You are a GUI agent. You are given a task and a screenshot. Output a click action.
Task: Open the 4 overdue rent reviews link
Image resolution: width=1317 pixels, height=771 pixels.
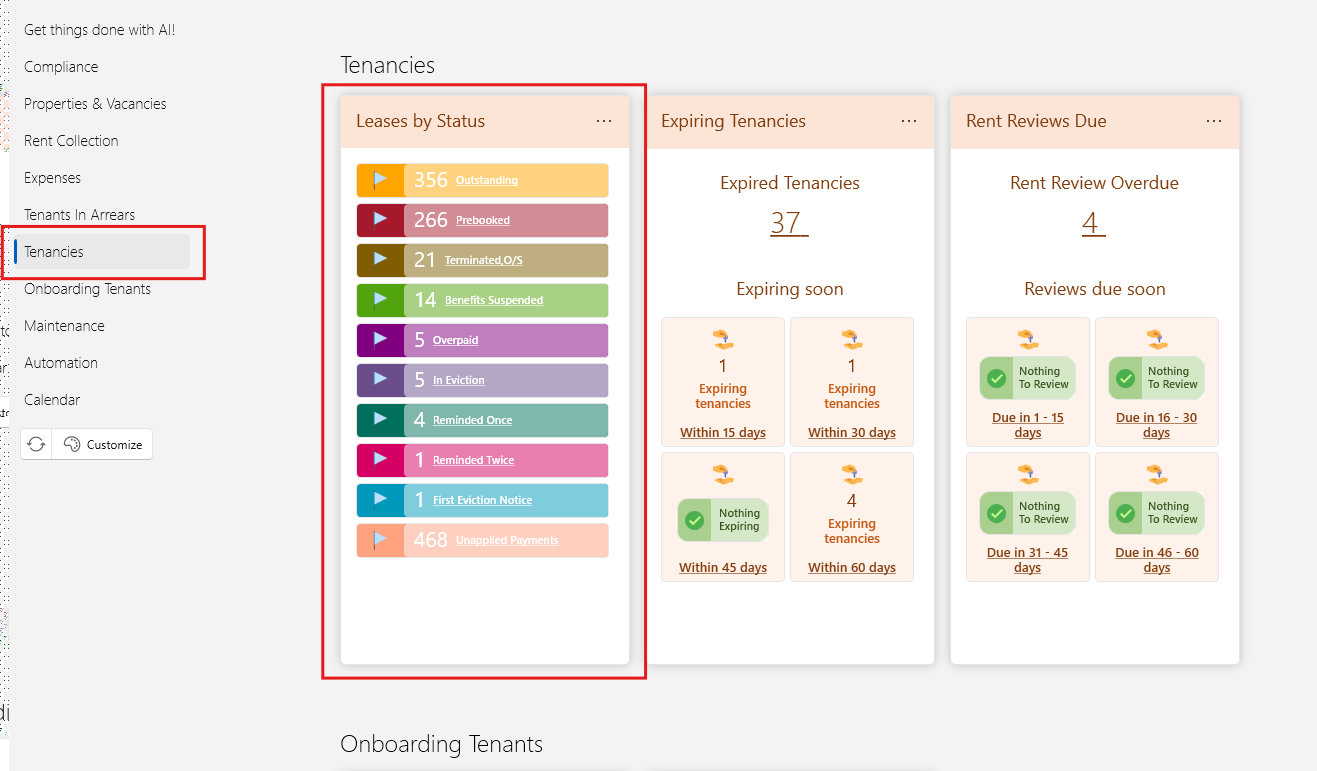[1093, 222]
